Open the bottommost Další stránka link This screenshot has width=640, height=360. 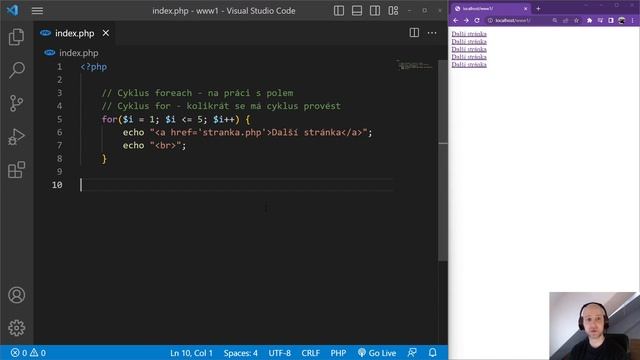[x=469, y=64]
